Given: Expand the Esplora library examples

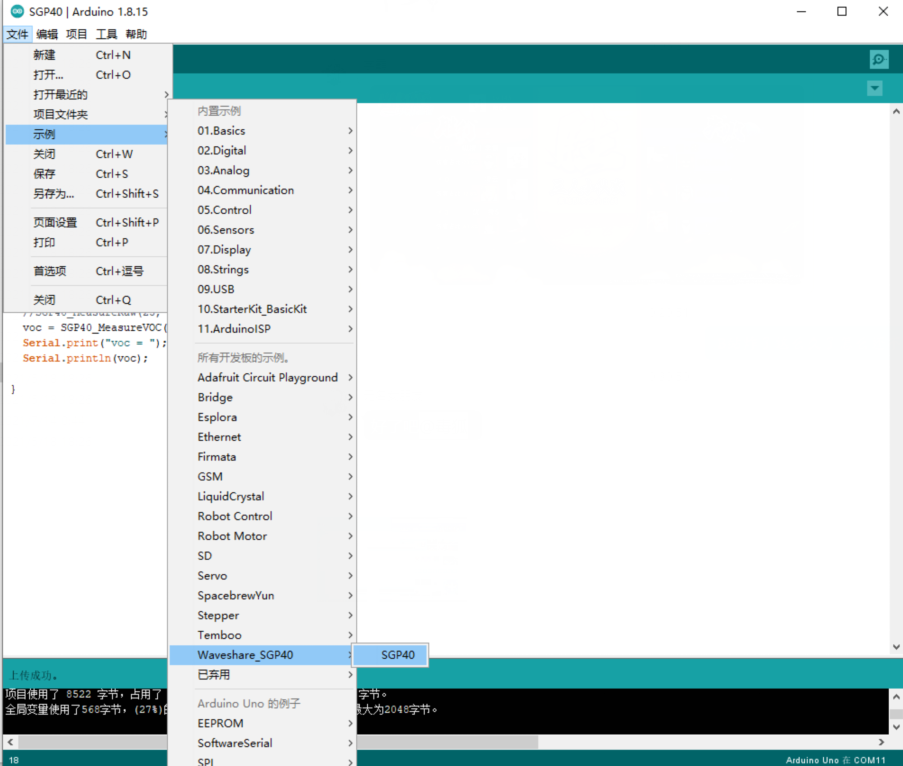Looking at the screenshot, I should (x=263, y=417).
